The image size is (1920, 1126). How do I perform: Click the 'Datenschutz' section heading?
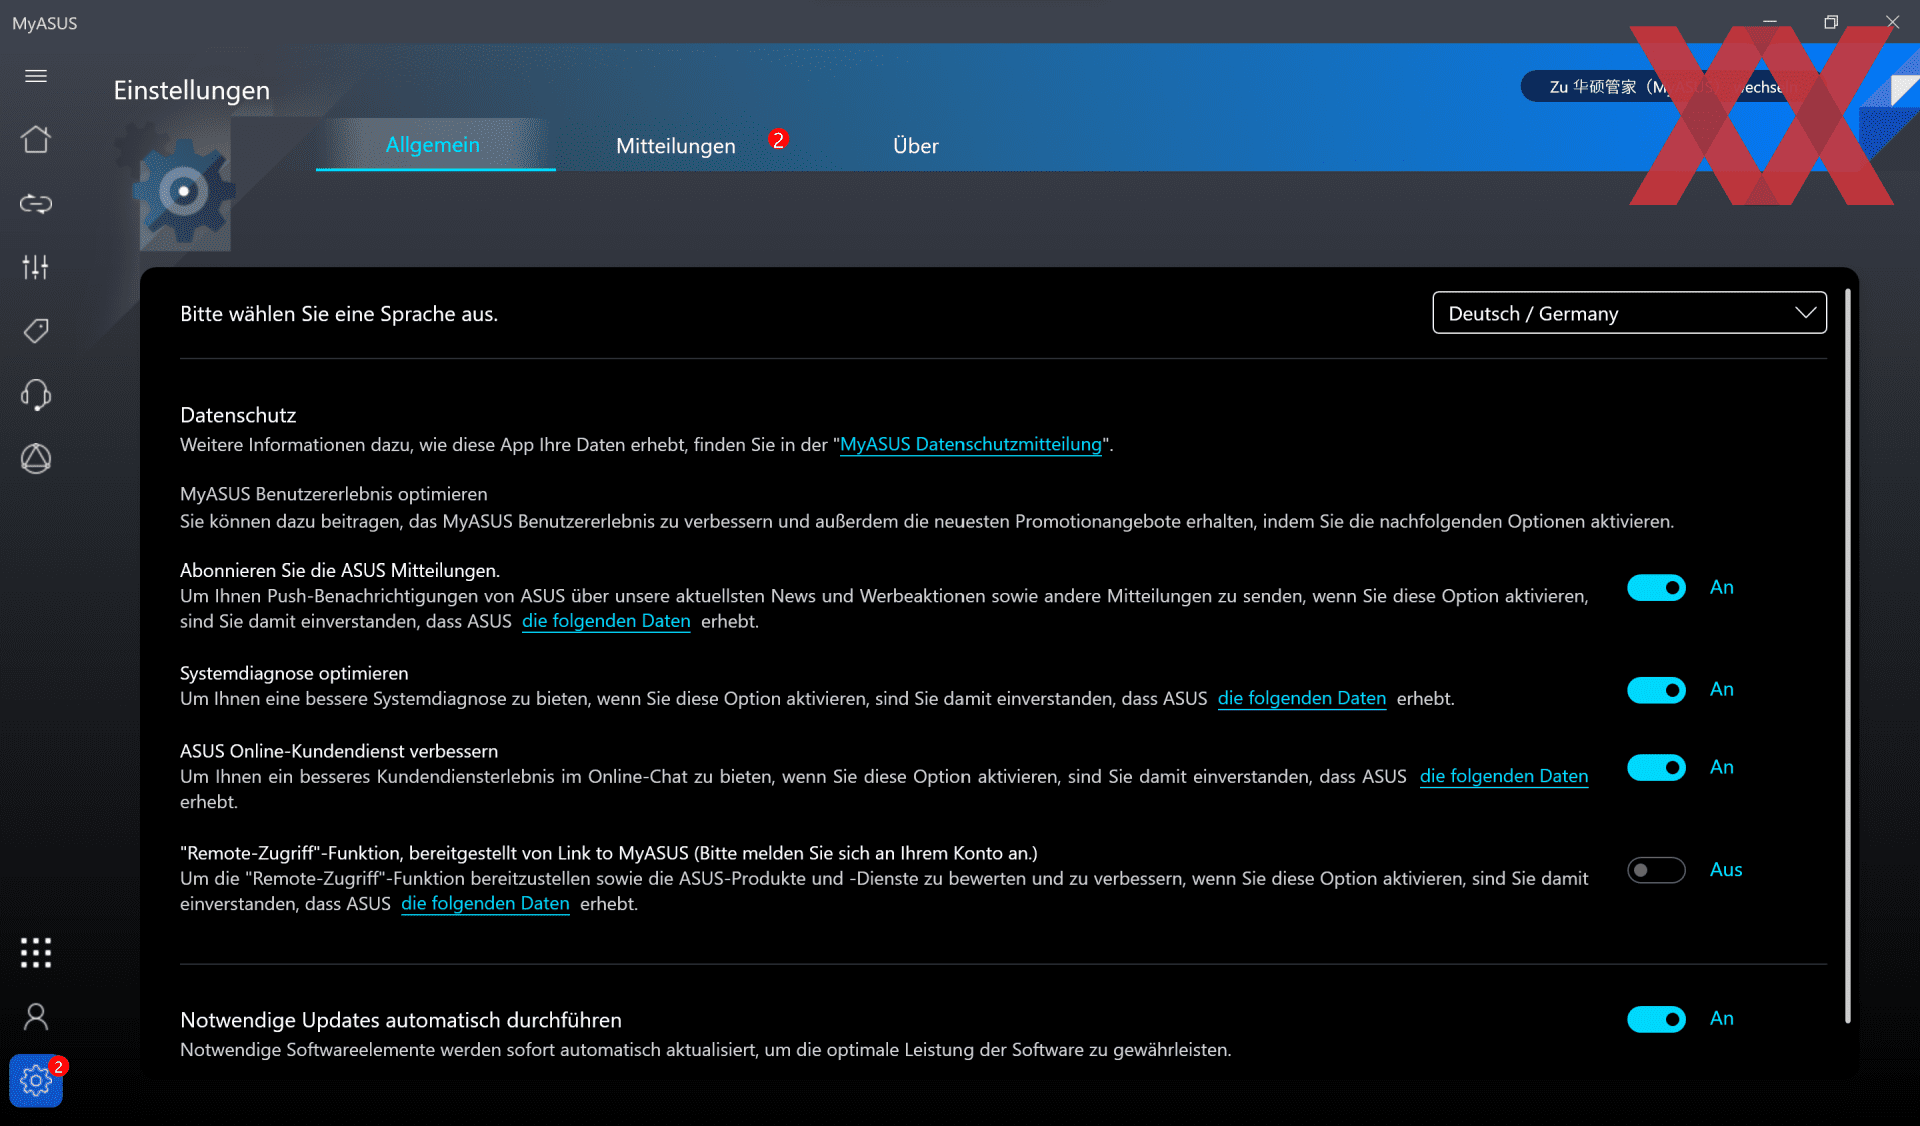click(x=238, y=415)
